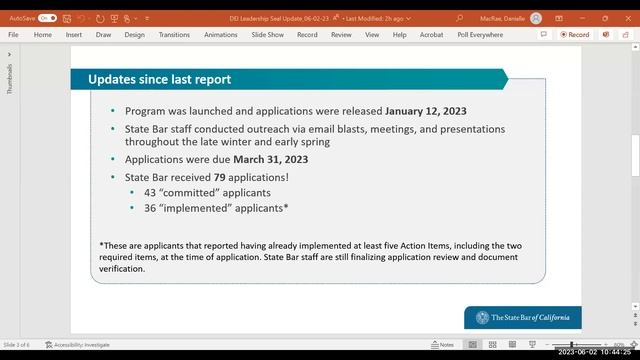Viewport: 640px width, 360px height.
Task: Click the vertical scrollbar down arrow
Action: pyautogui.click(x=636, y=307)
